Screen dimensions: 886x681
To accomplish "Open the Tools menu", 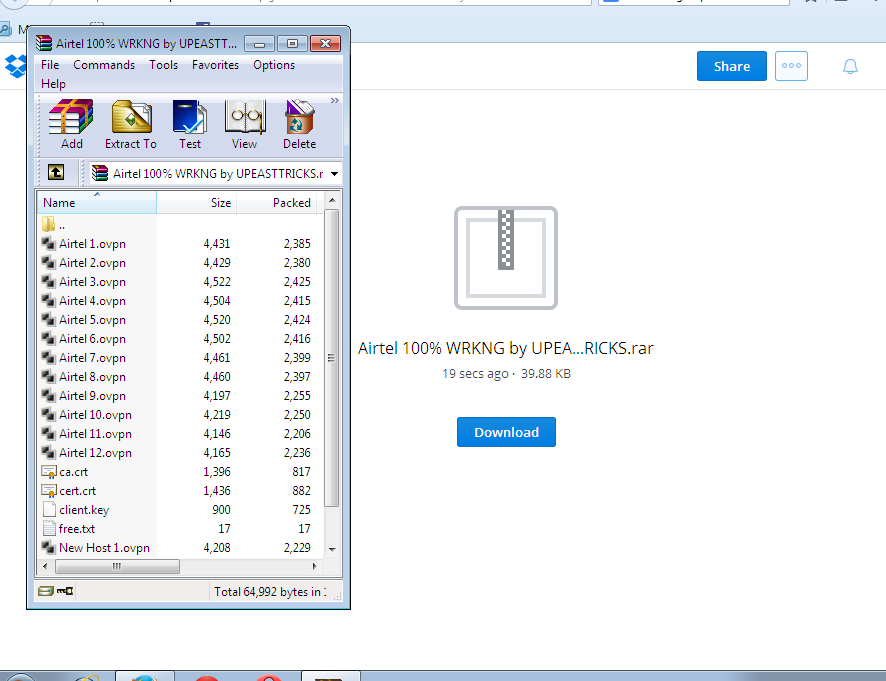I will (x=163, y=65).
